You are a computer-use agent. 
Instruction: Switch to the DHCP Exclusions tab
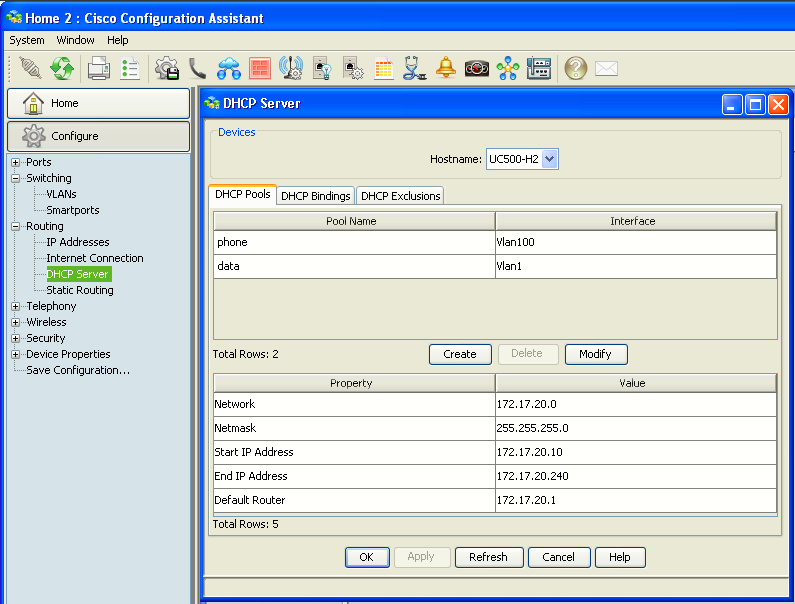tap(401, 196)
